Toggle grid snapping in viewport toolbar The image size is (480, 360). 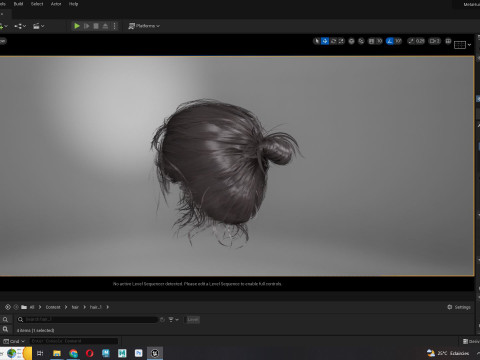371,41
